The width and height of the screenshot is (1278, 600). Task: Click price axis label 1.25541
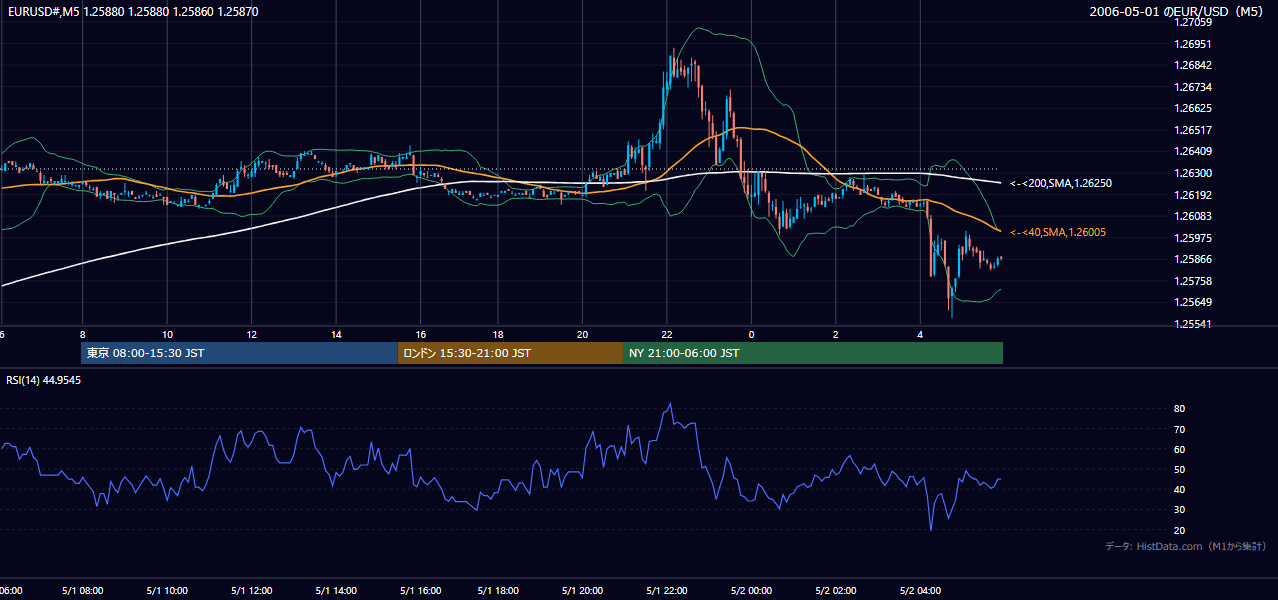(1192, 324)
